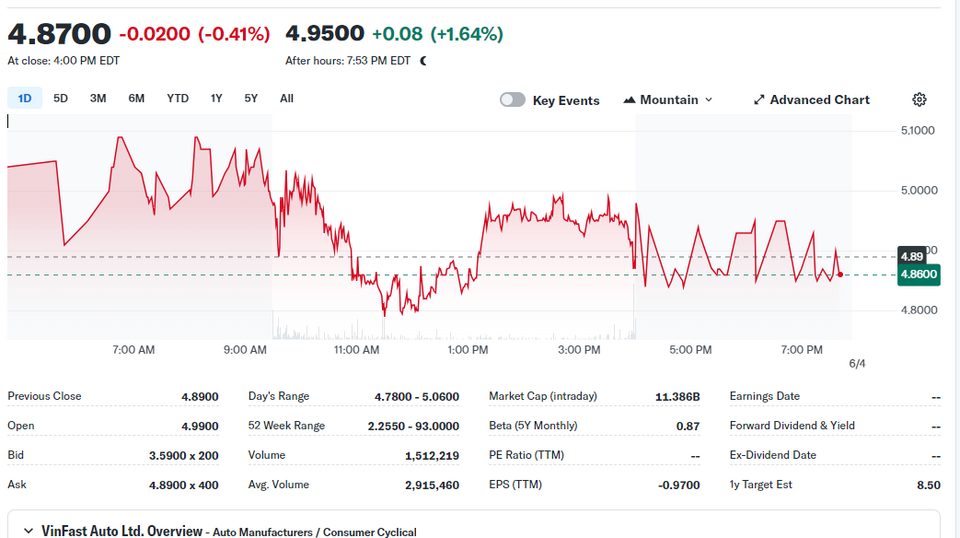Collapse the VinFast Auto Ltd. Overview section

[x=28, y=531]
